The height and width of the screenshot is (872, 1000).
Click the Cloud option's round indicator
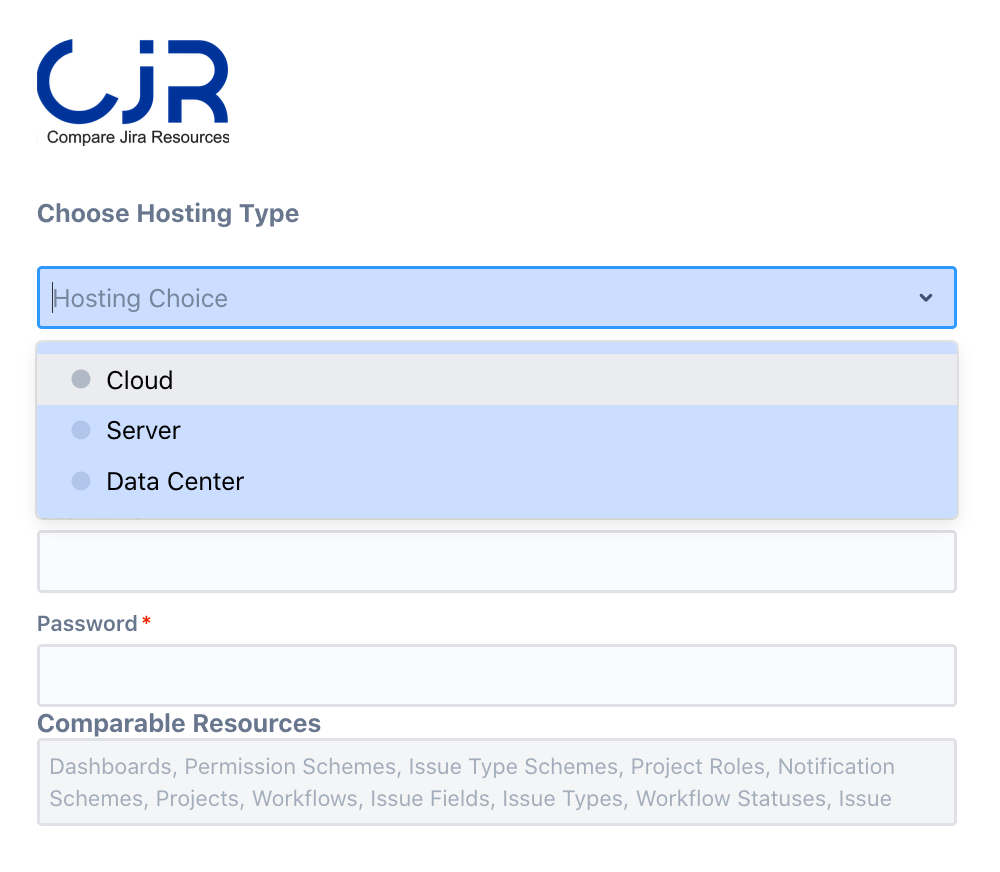[81, 379]
